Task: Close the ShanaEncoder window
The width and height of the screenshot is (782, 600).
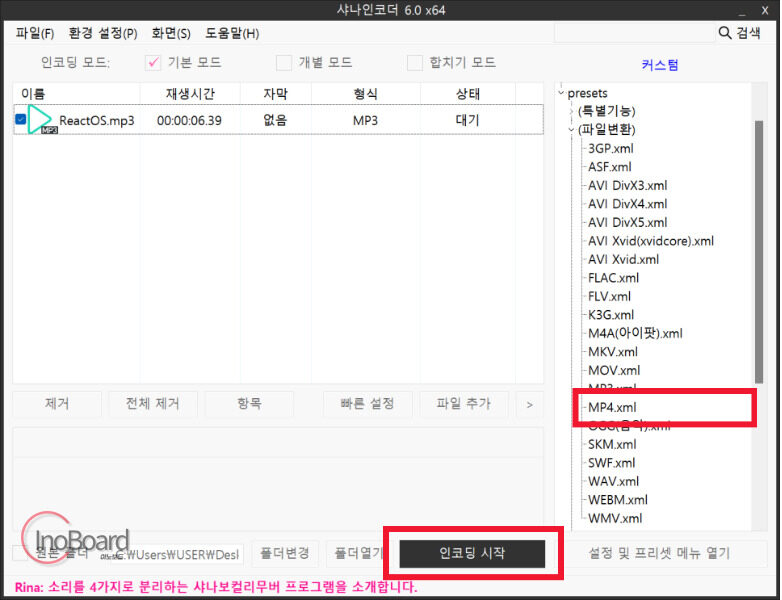Action: [765, 10]
